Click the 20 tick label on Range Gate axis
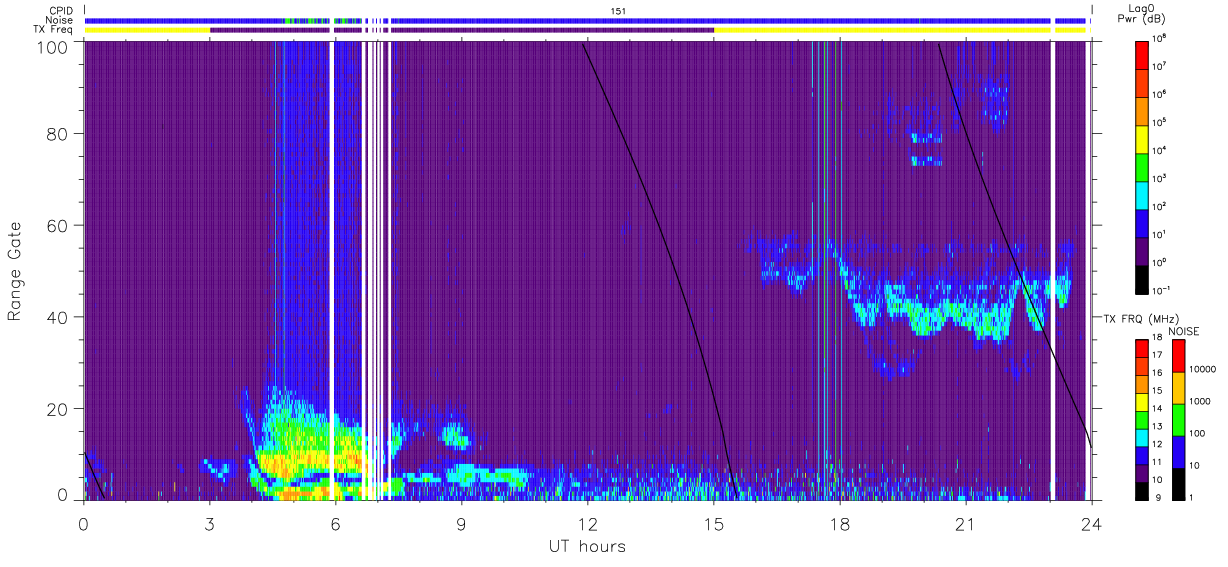Viewport: 1228px width, 567px height. [58, 409]
